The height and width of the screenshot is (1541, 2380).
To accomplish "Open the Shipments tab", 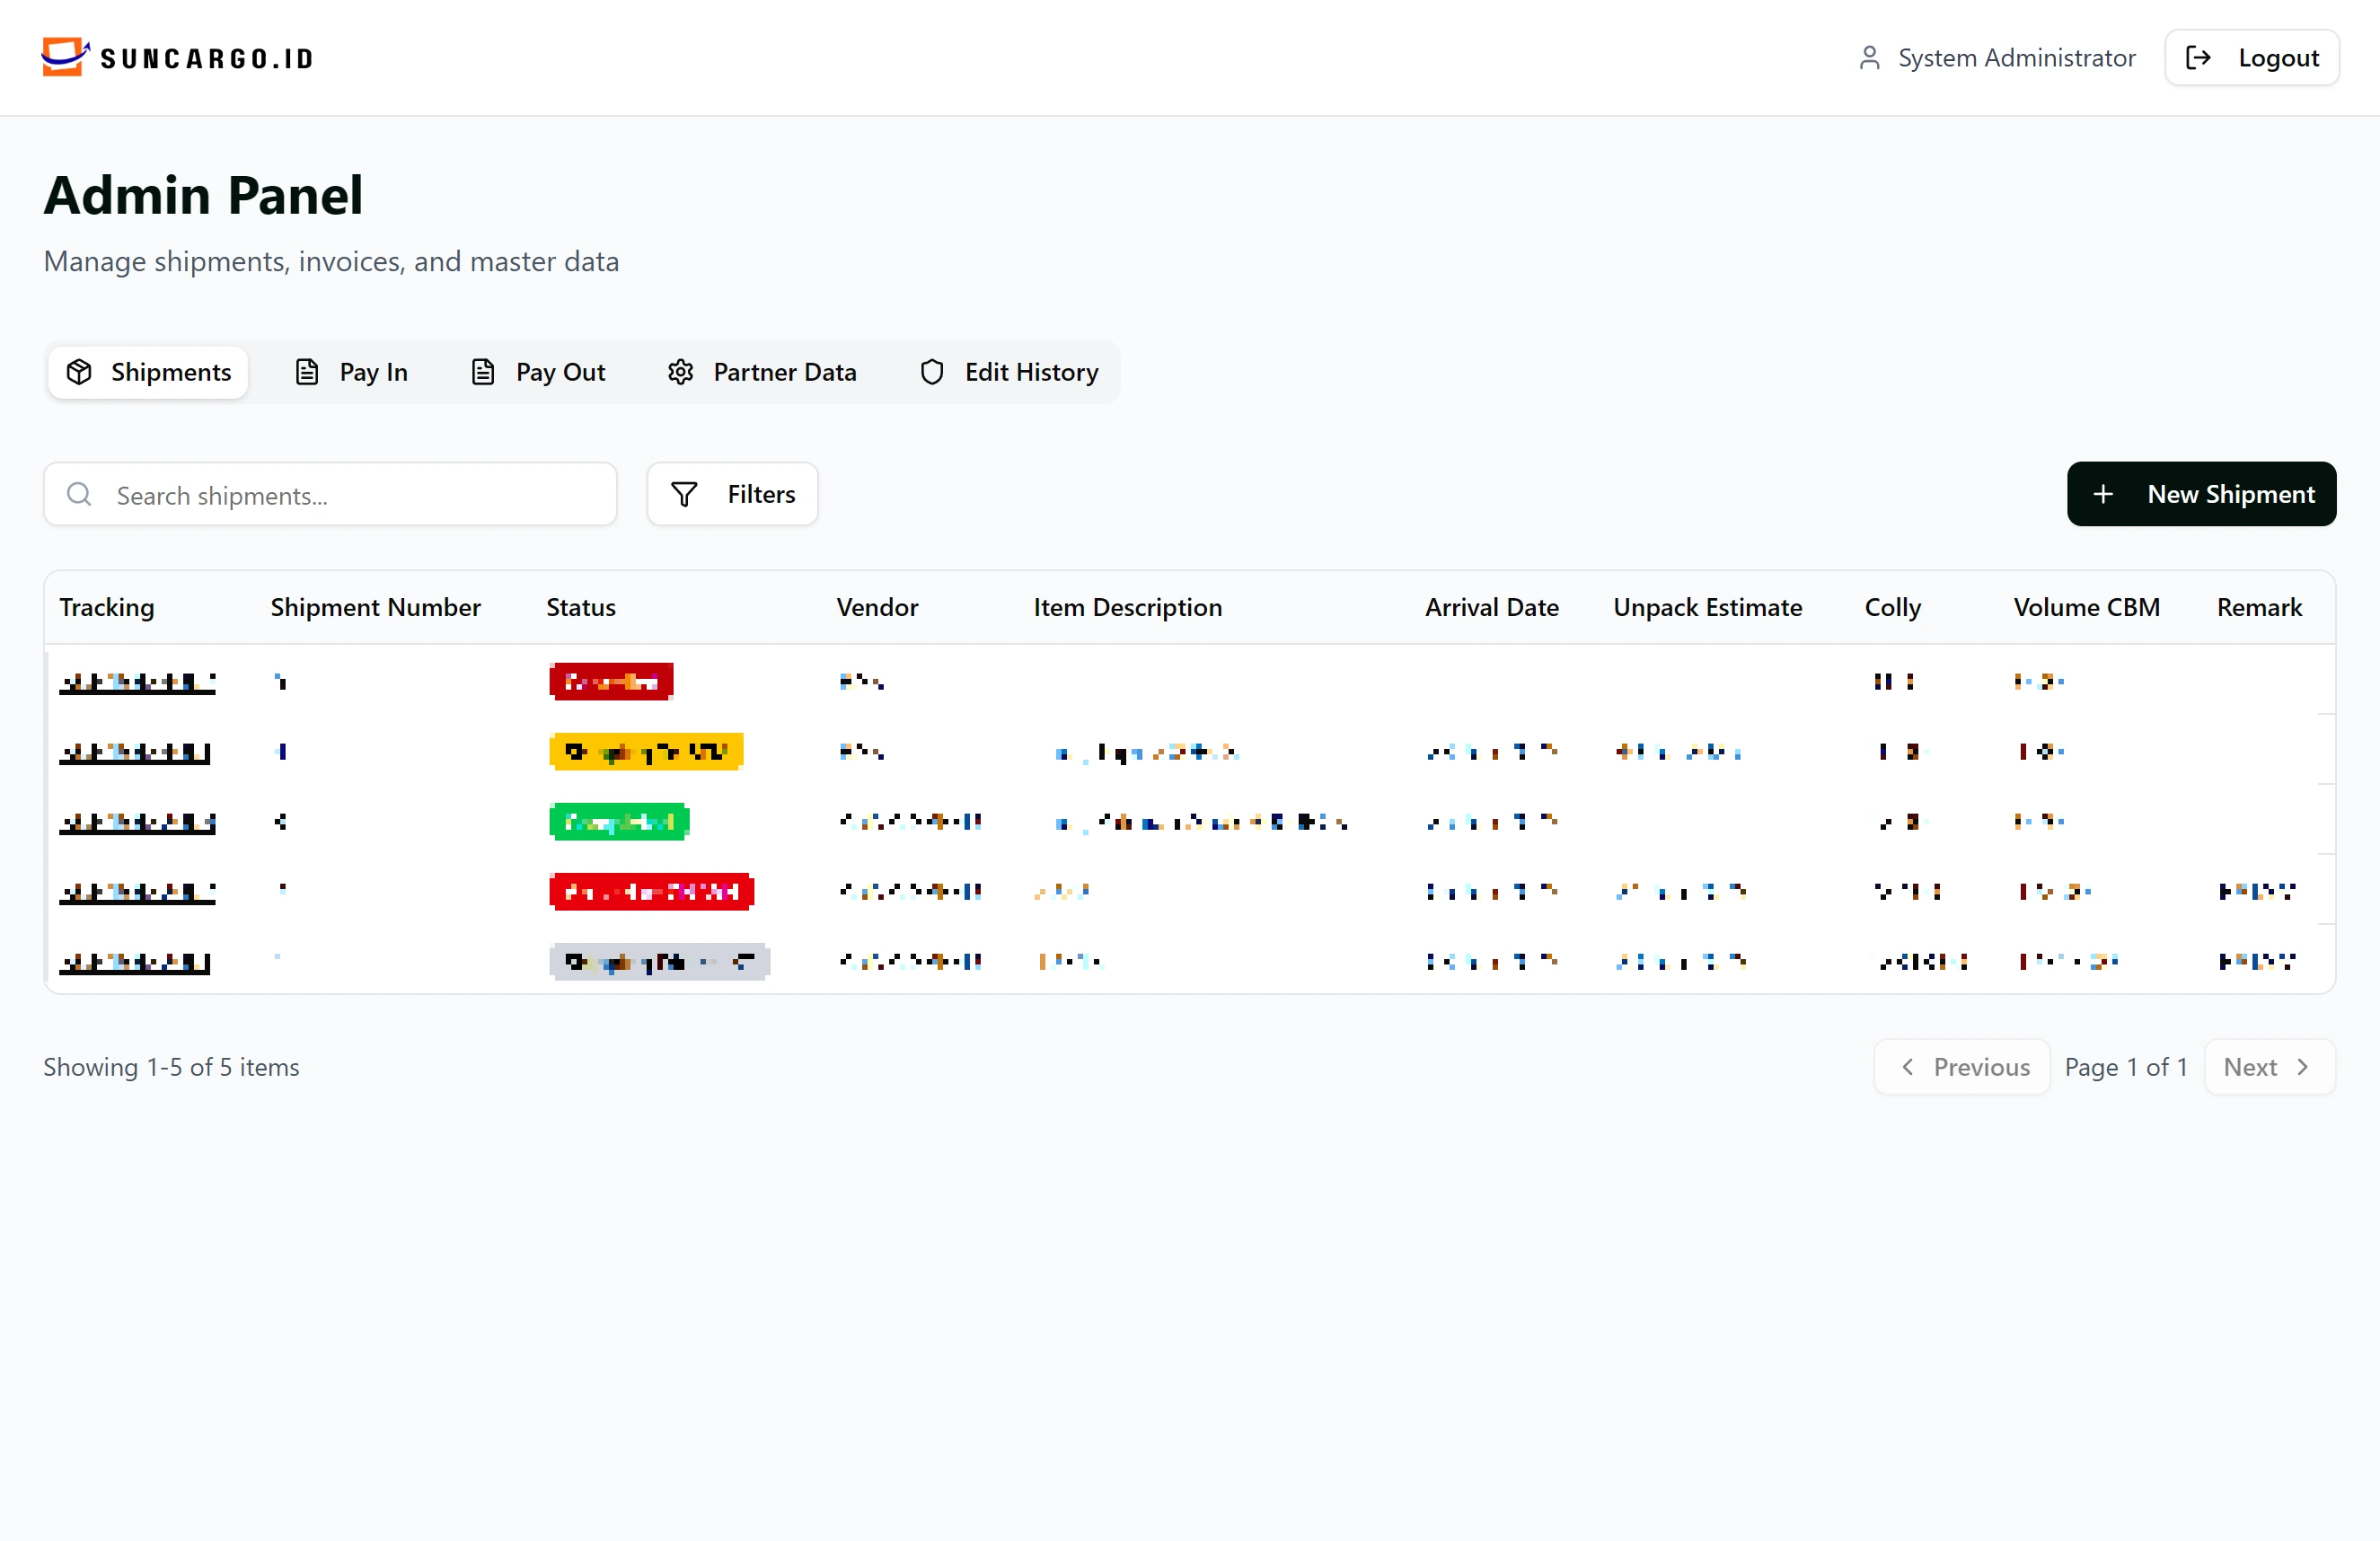I will [x=148, y=372].
